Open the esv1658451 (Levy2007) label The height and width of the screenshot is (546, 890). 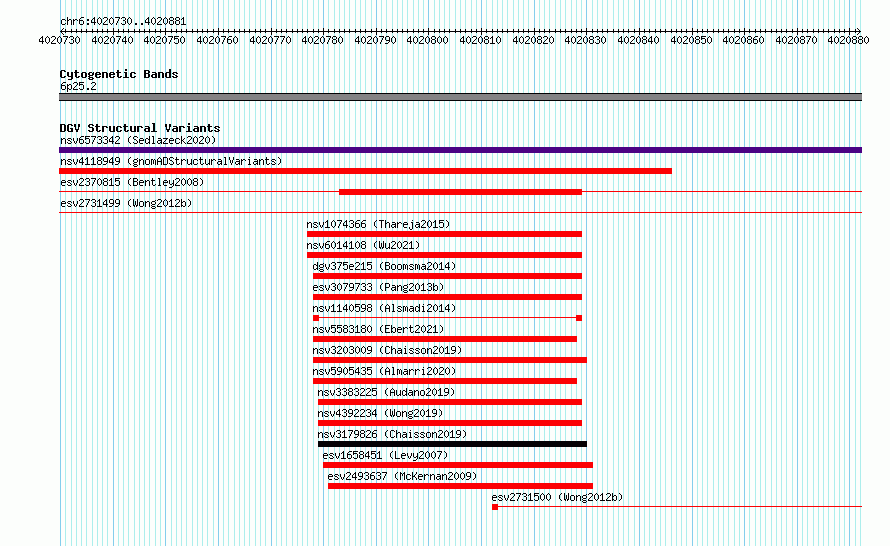point(385,455)
